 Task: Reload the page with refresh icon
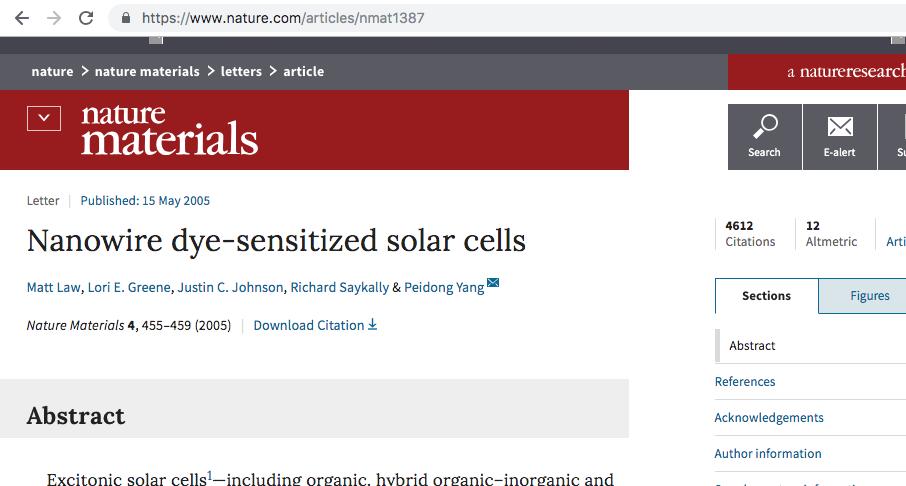tap(86, 18)
